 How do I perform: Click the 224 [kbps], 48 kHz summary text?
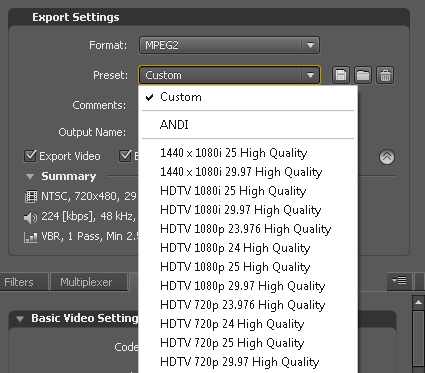coord(89,217)
